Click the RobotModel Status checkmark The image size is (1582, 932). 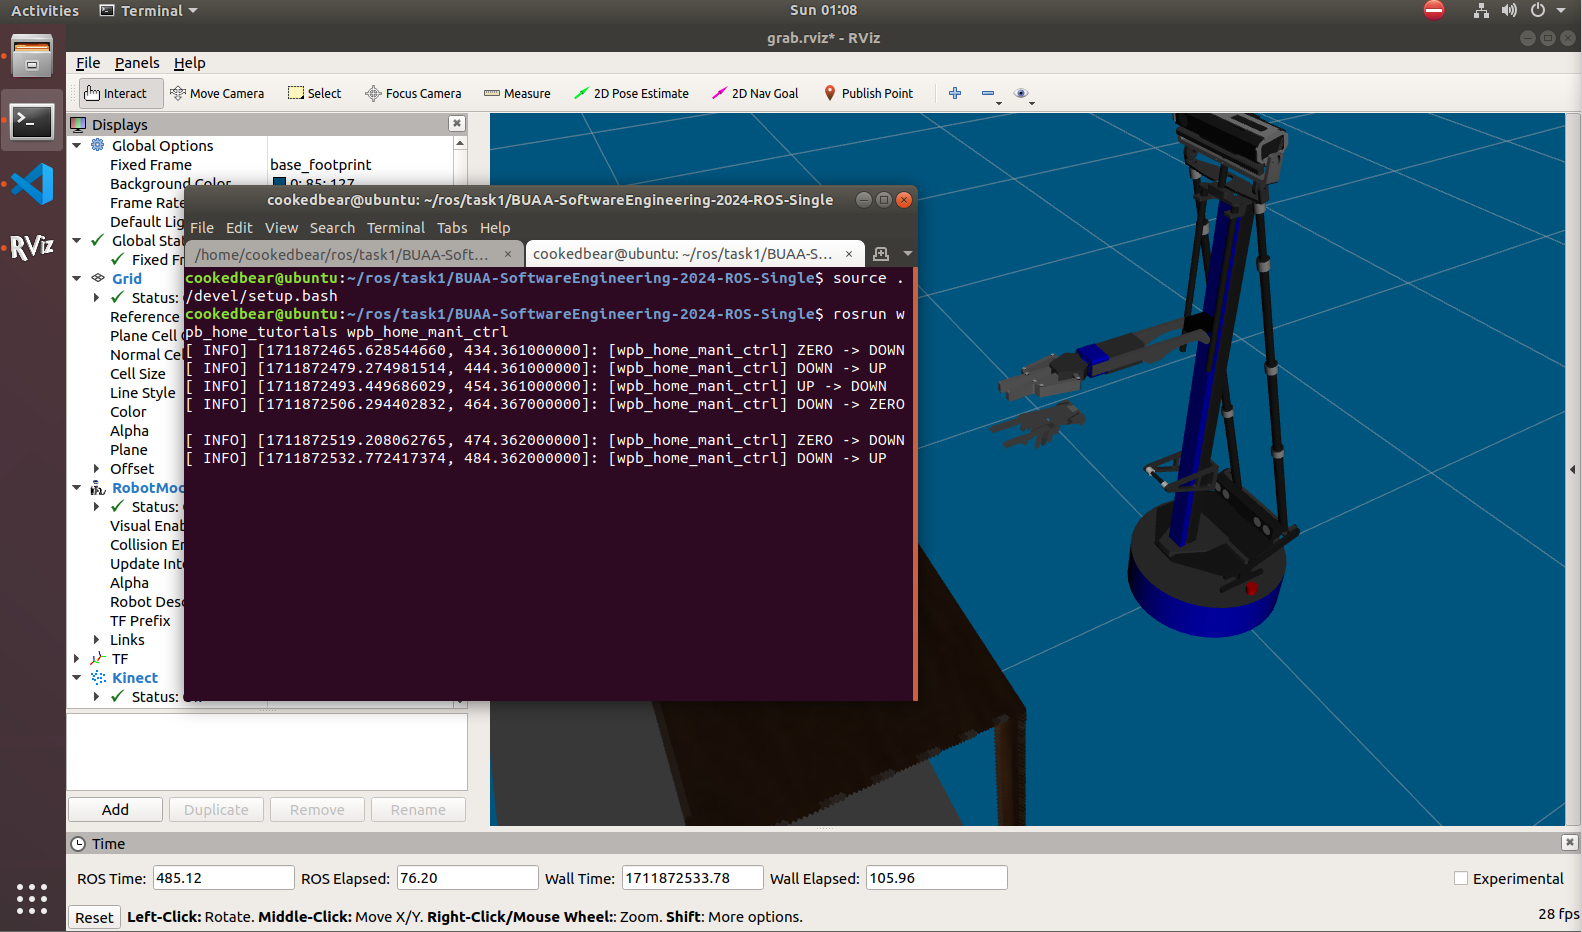pos(117,506)
